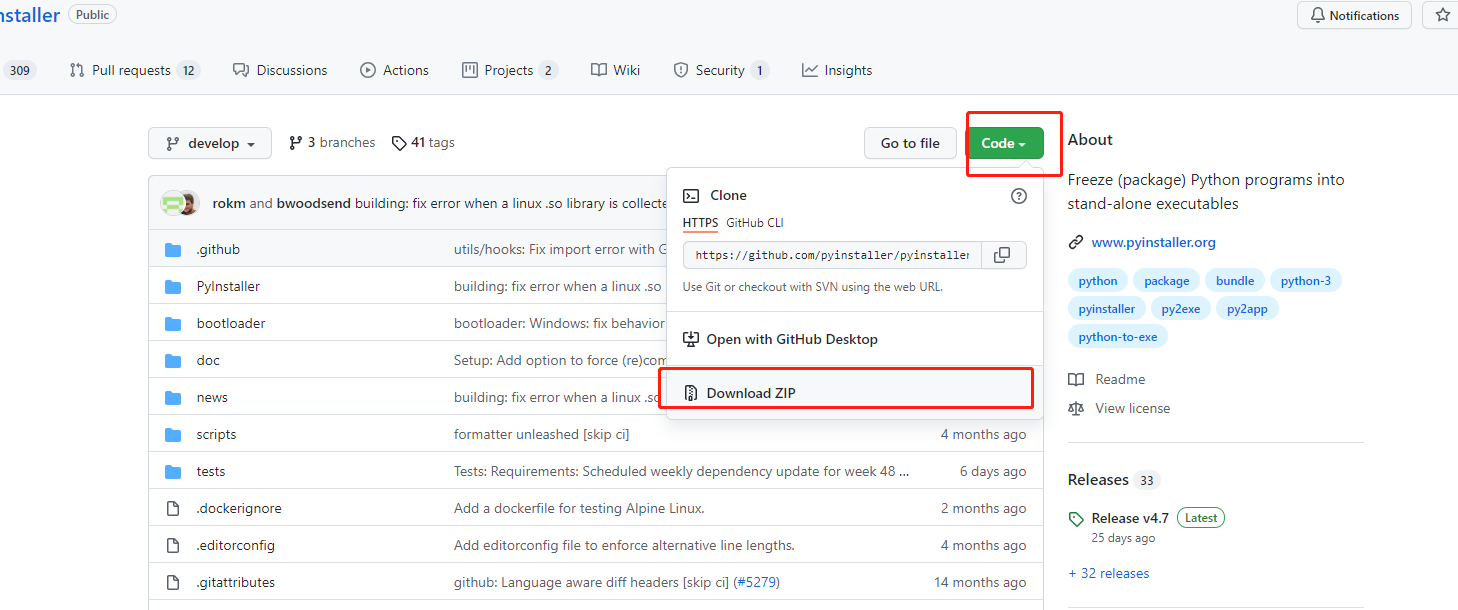Click the bundle topic tag
Image resolution: width=1458 pixels, height=610 pixels.
pos(1235,281)
